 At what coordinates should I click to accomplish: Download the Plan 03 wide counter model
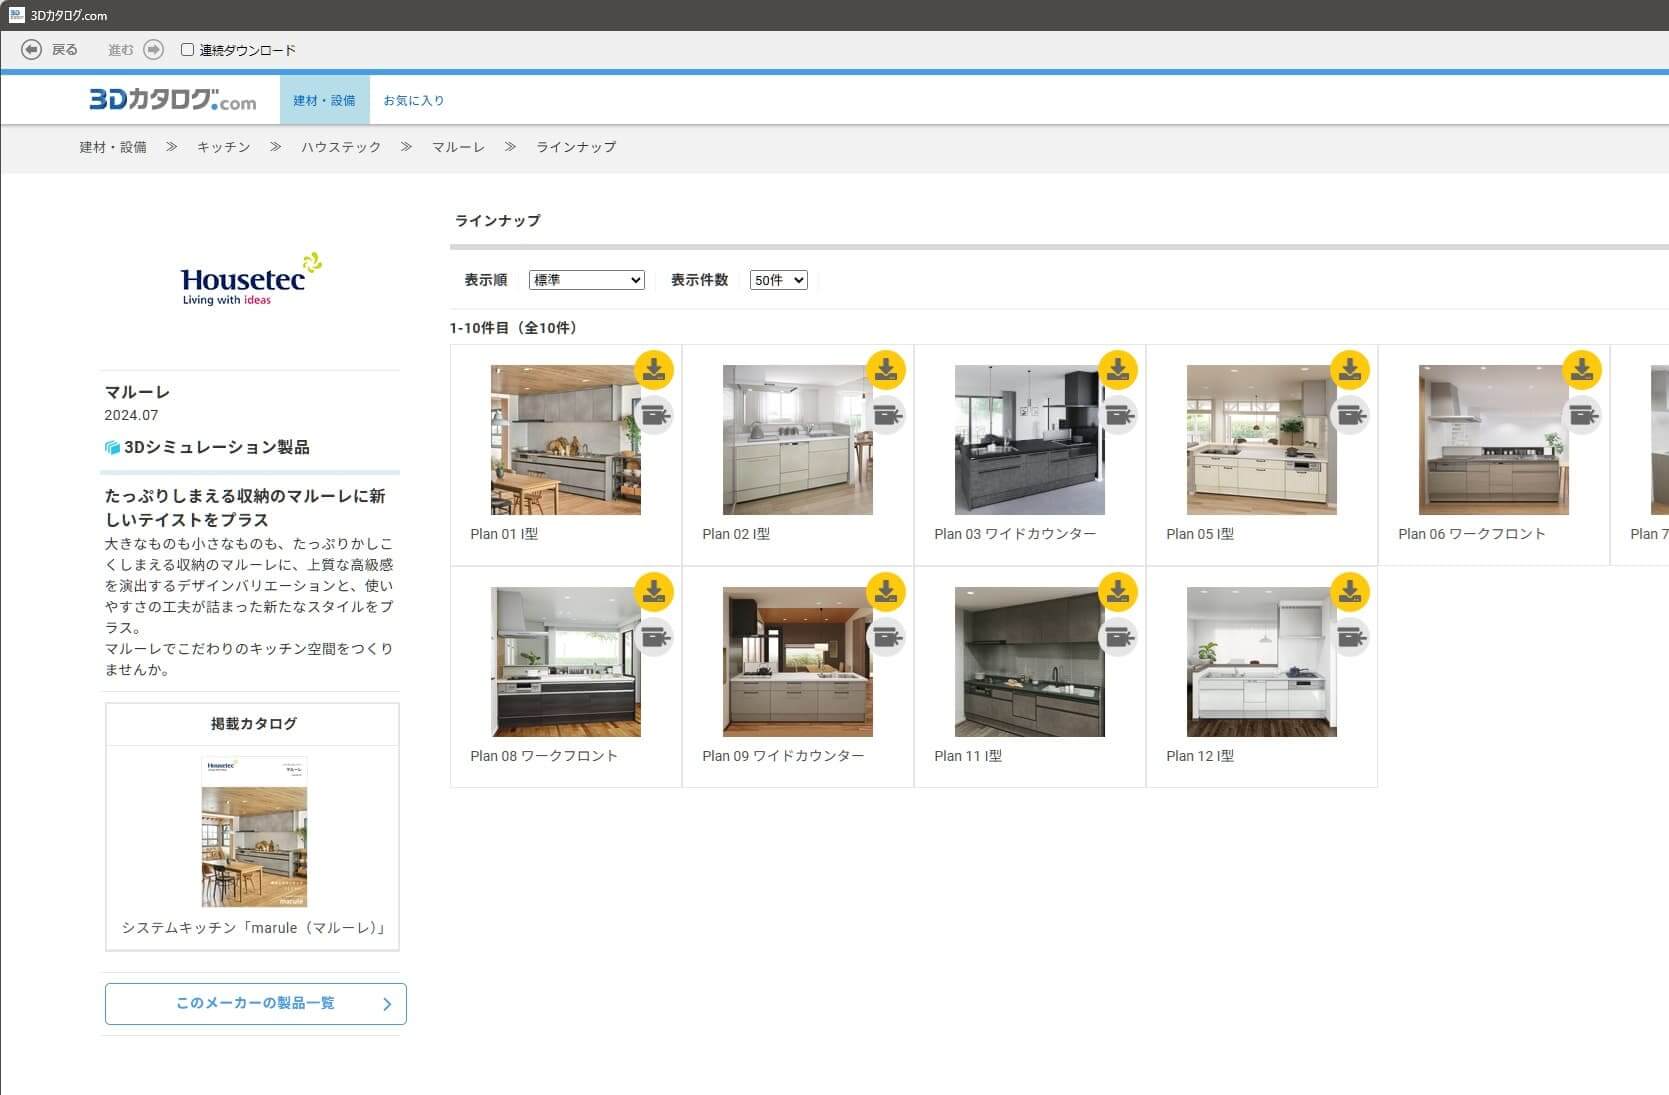click(1118, 370)
